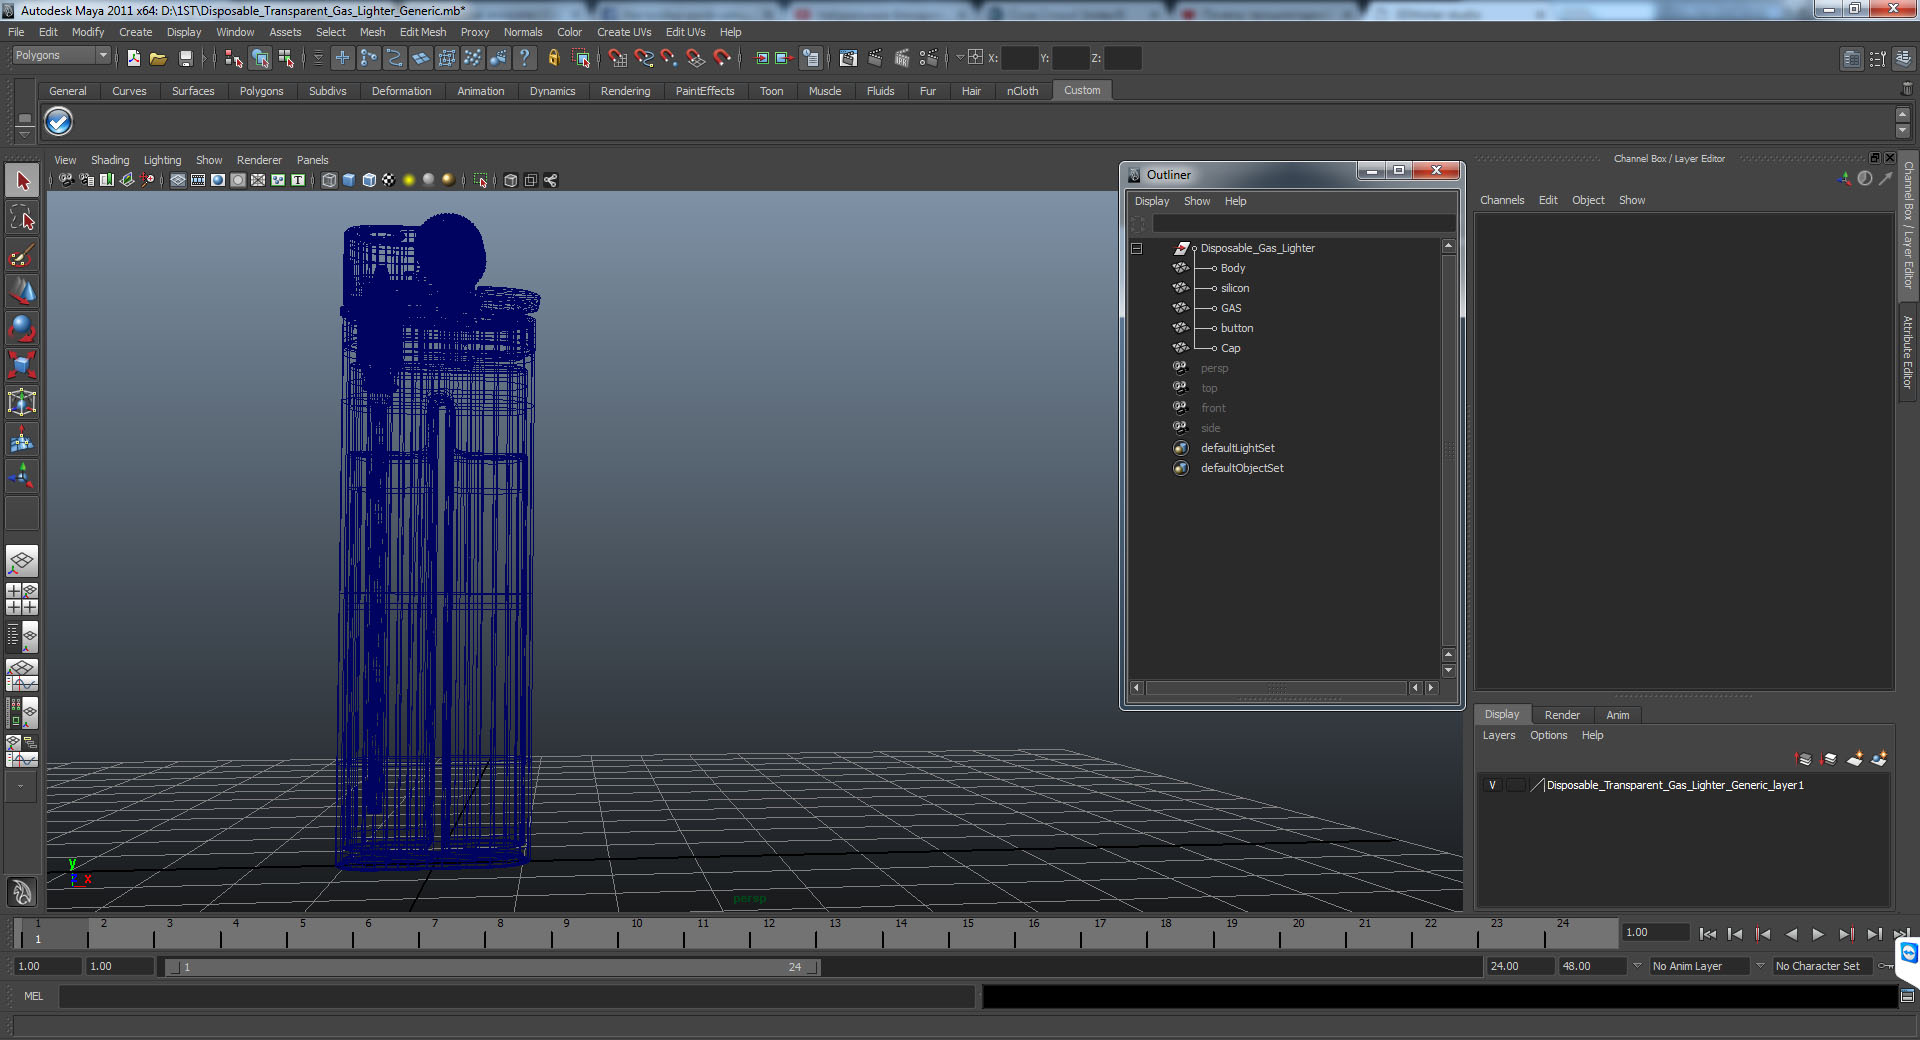Open the Edit Mesh menu

tap(423, 32)
